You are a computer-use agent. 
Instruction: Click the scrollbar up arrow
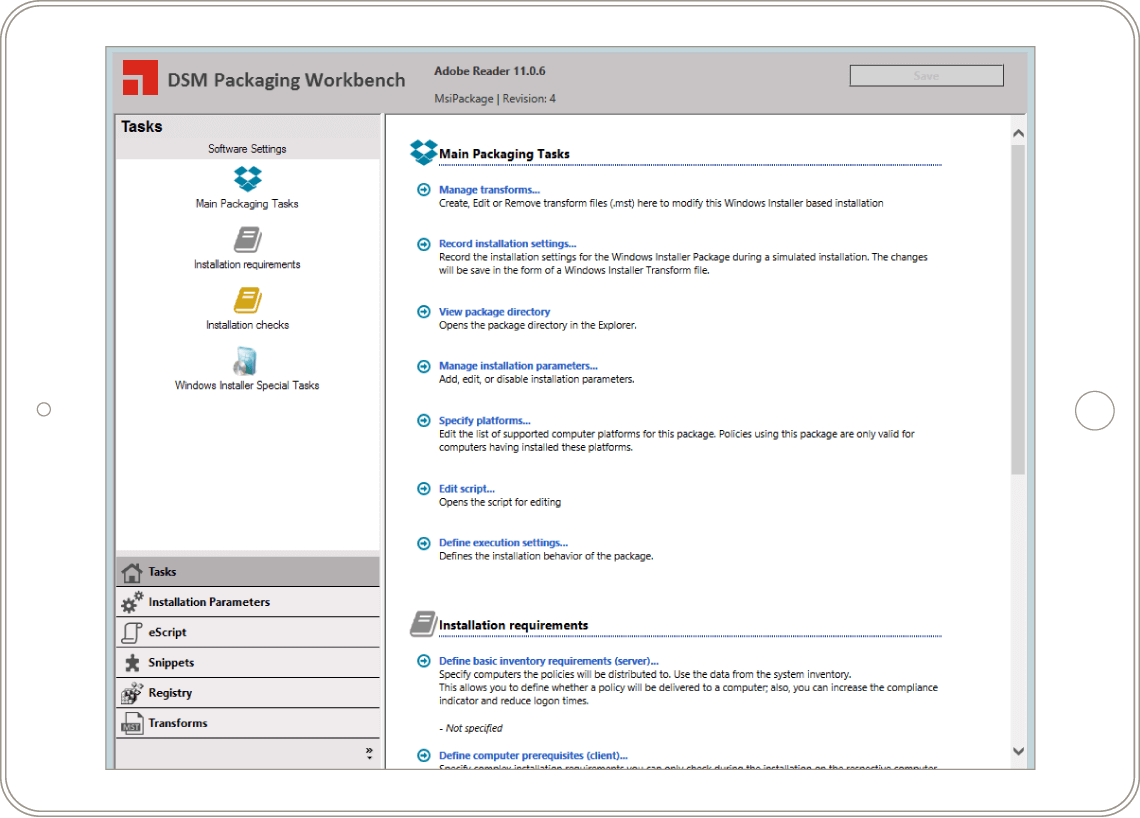(1018, 133)
